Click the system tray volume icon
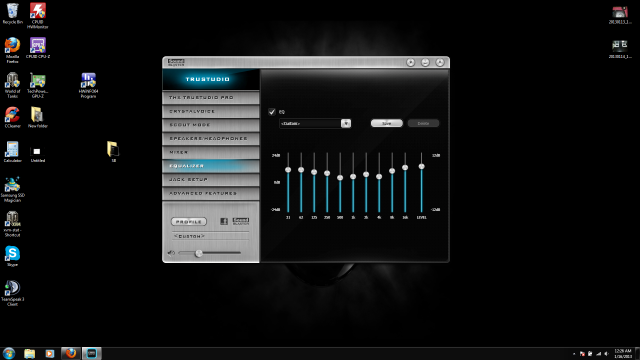 [607, 354]
